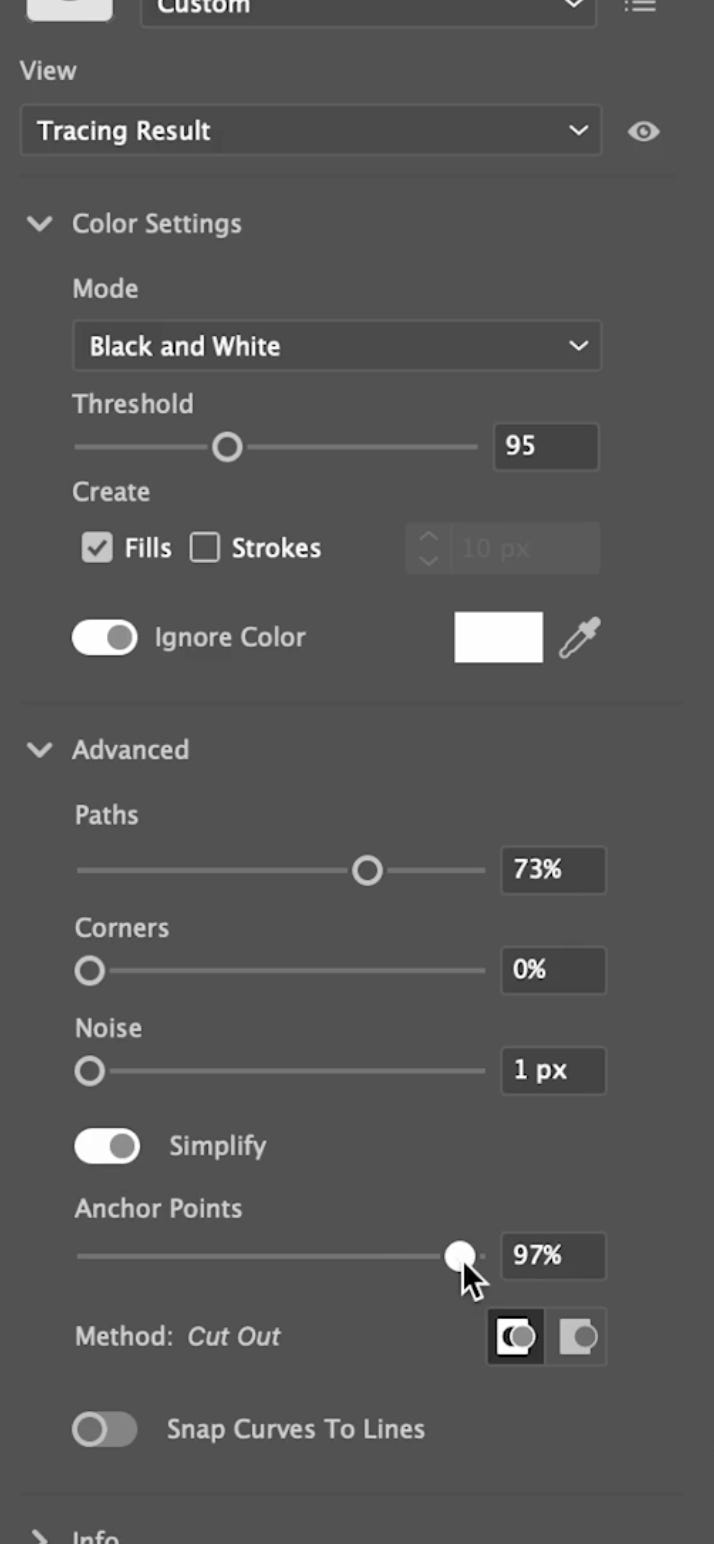The width and height of the screenshot is (714, 1544).
Task: Collapse the Advanced section
Action: (40, 750)
